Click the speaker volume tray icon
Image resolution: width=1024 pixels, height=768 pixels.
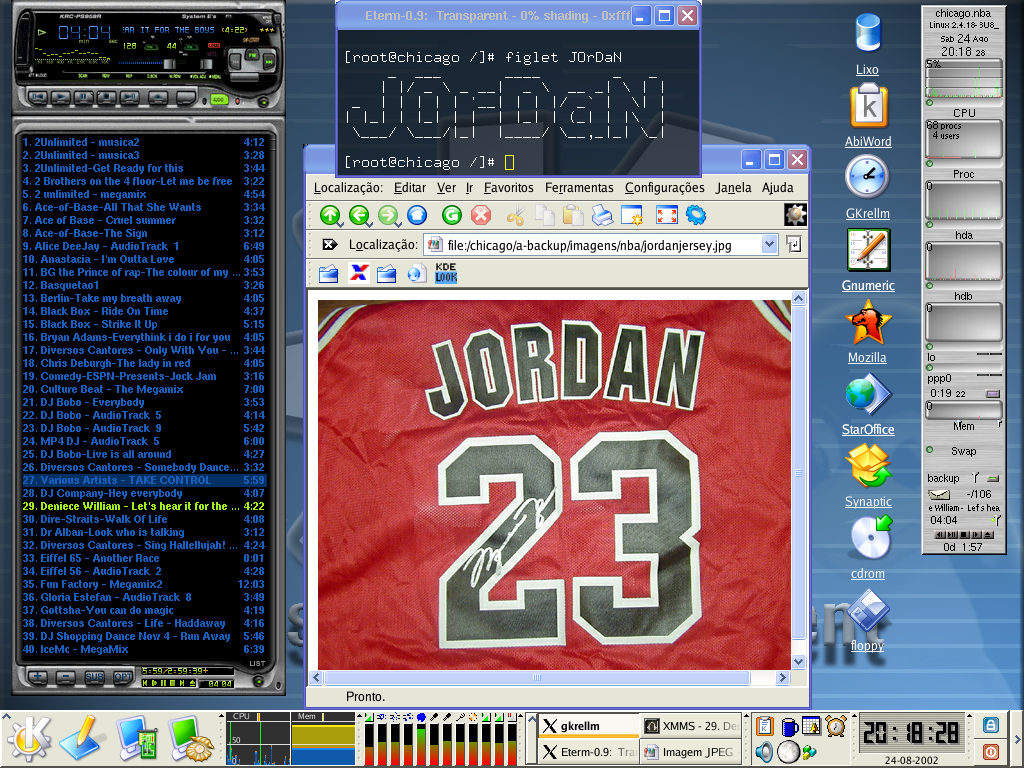(764, 752)
